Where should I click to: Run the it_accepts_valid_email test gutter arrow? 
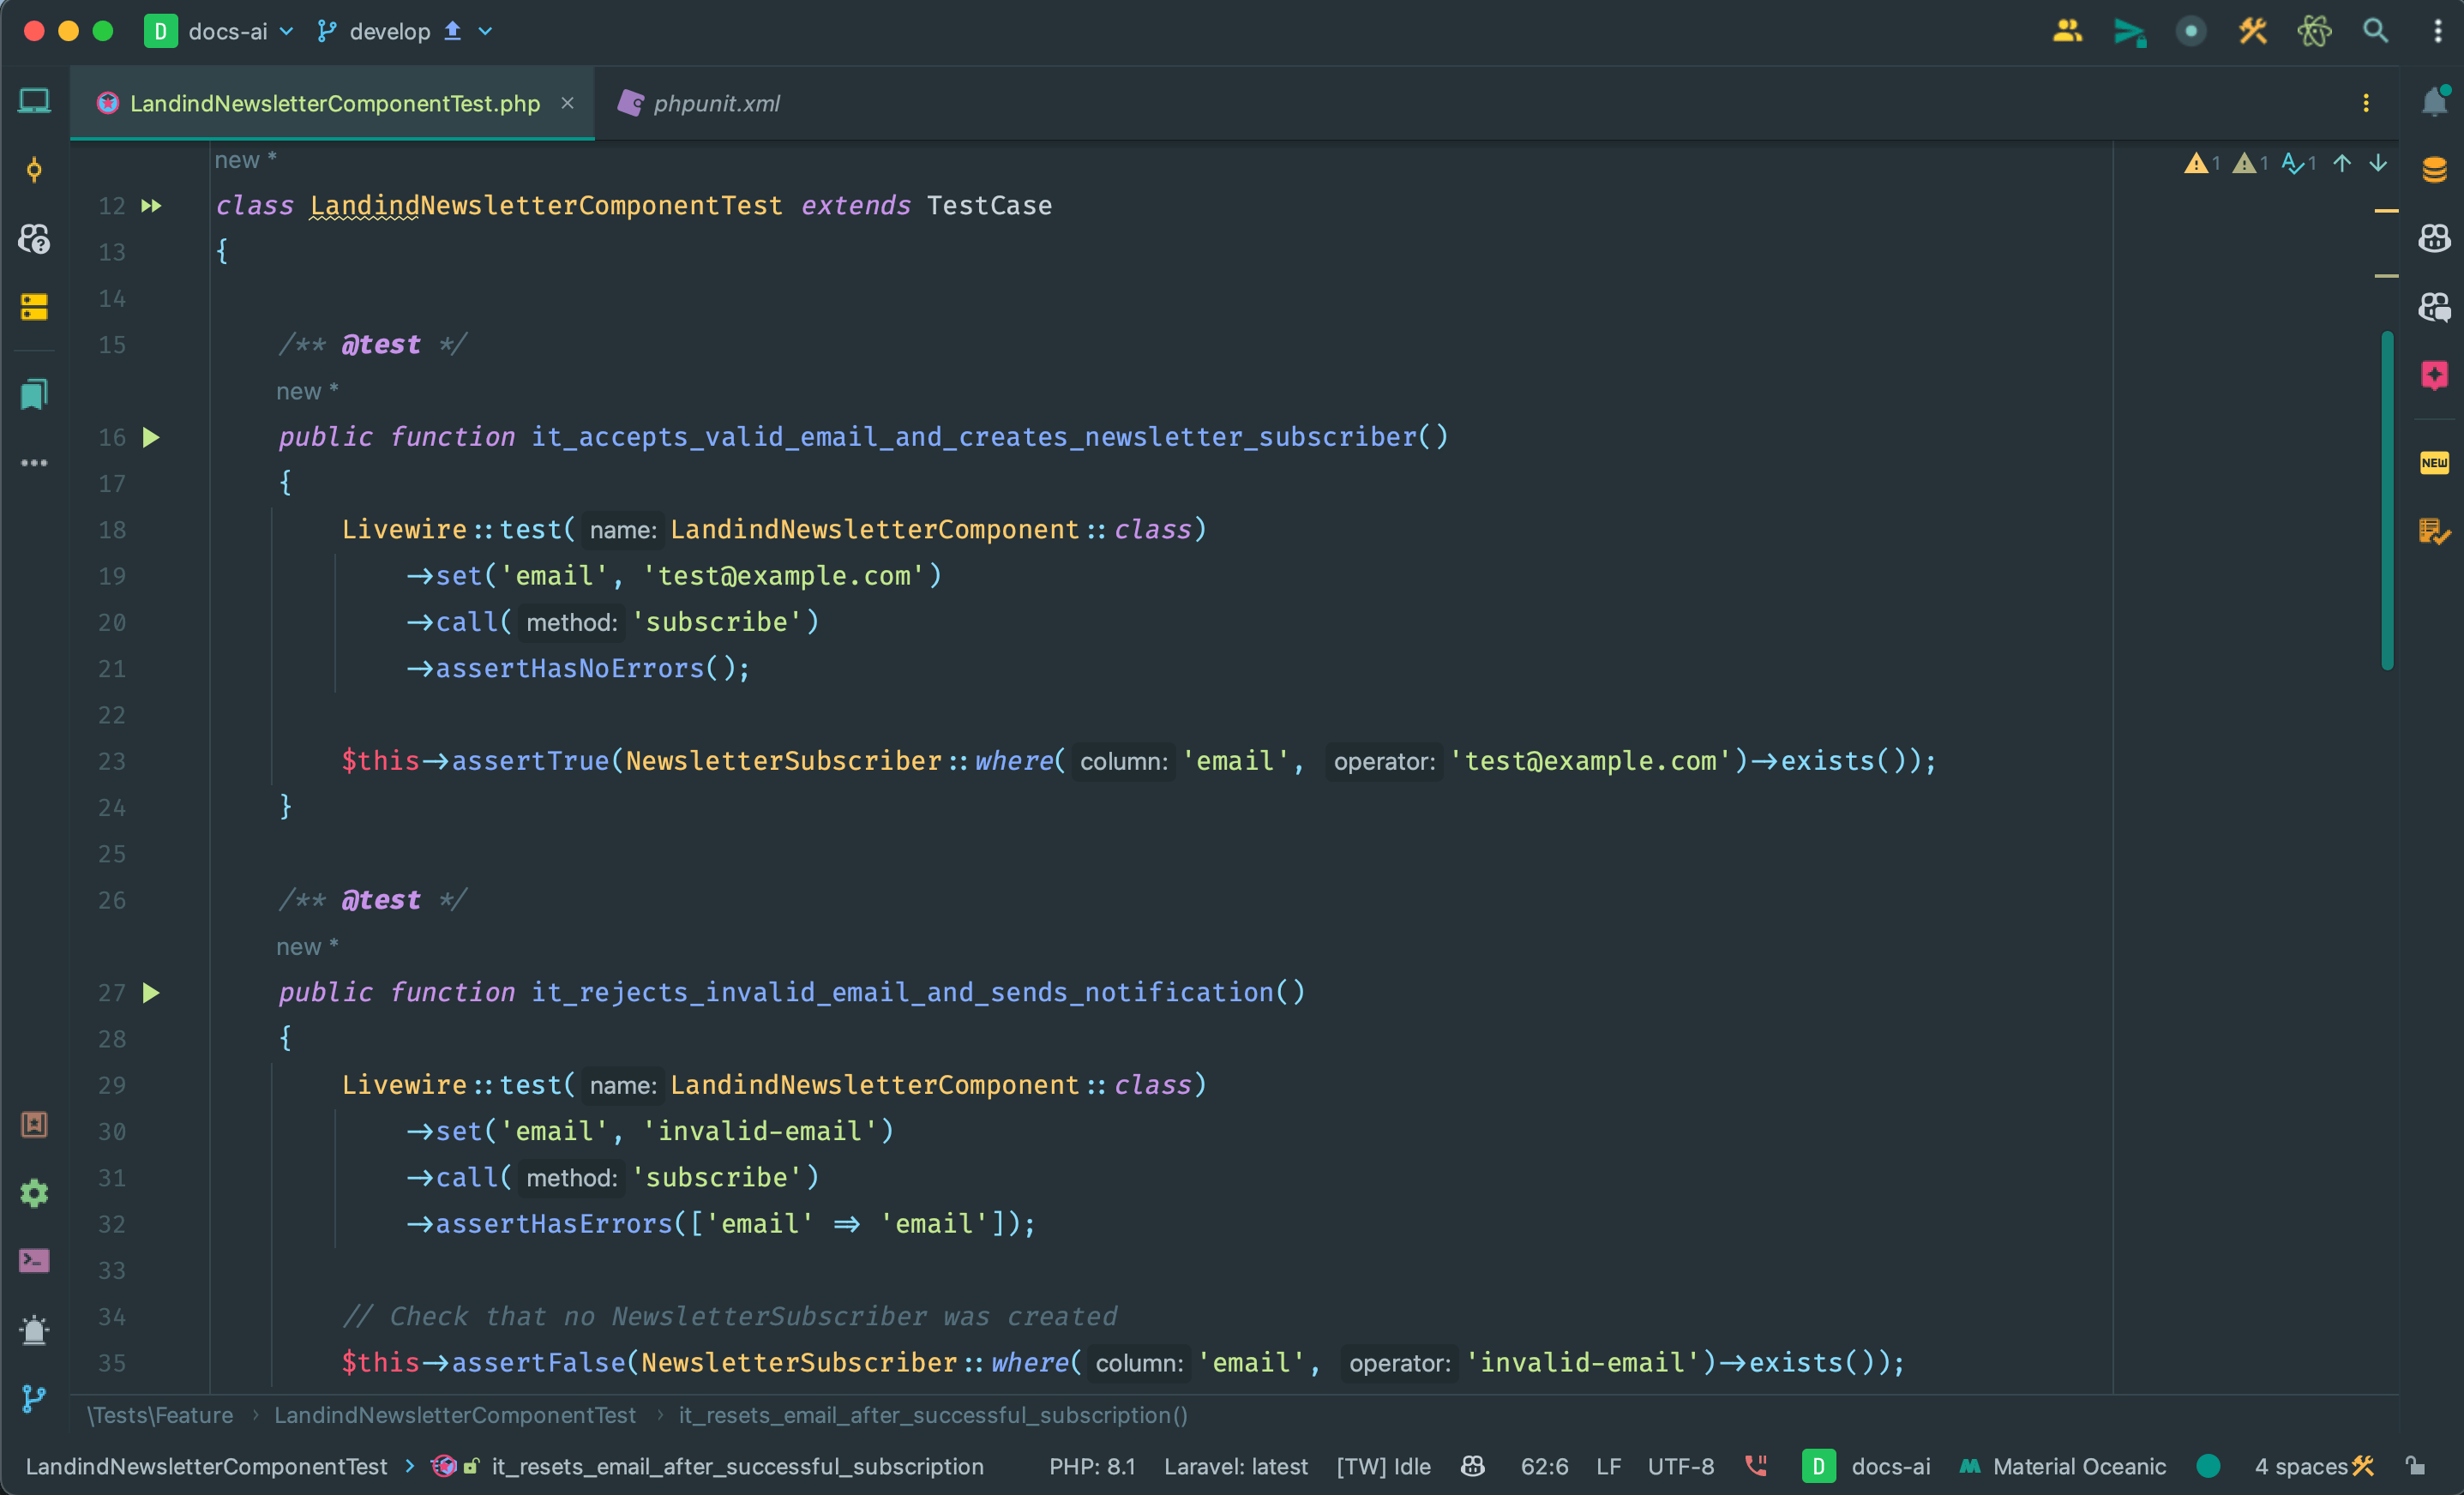tap(151, 437)
